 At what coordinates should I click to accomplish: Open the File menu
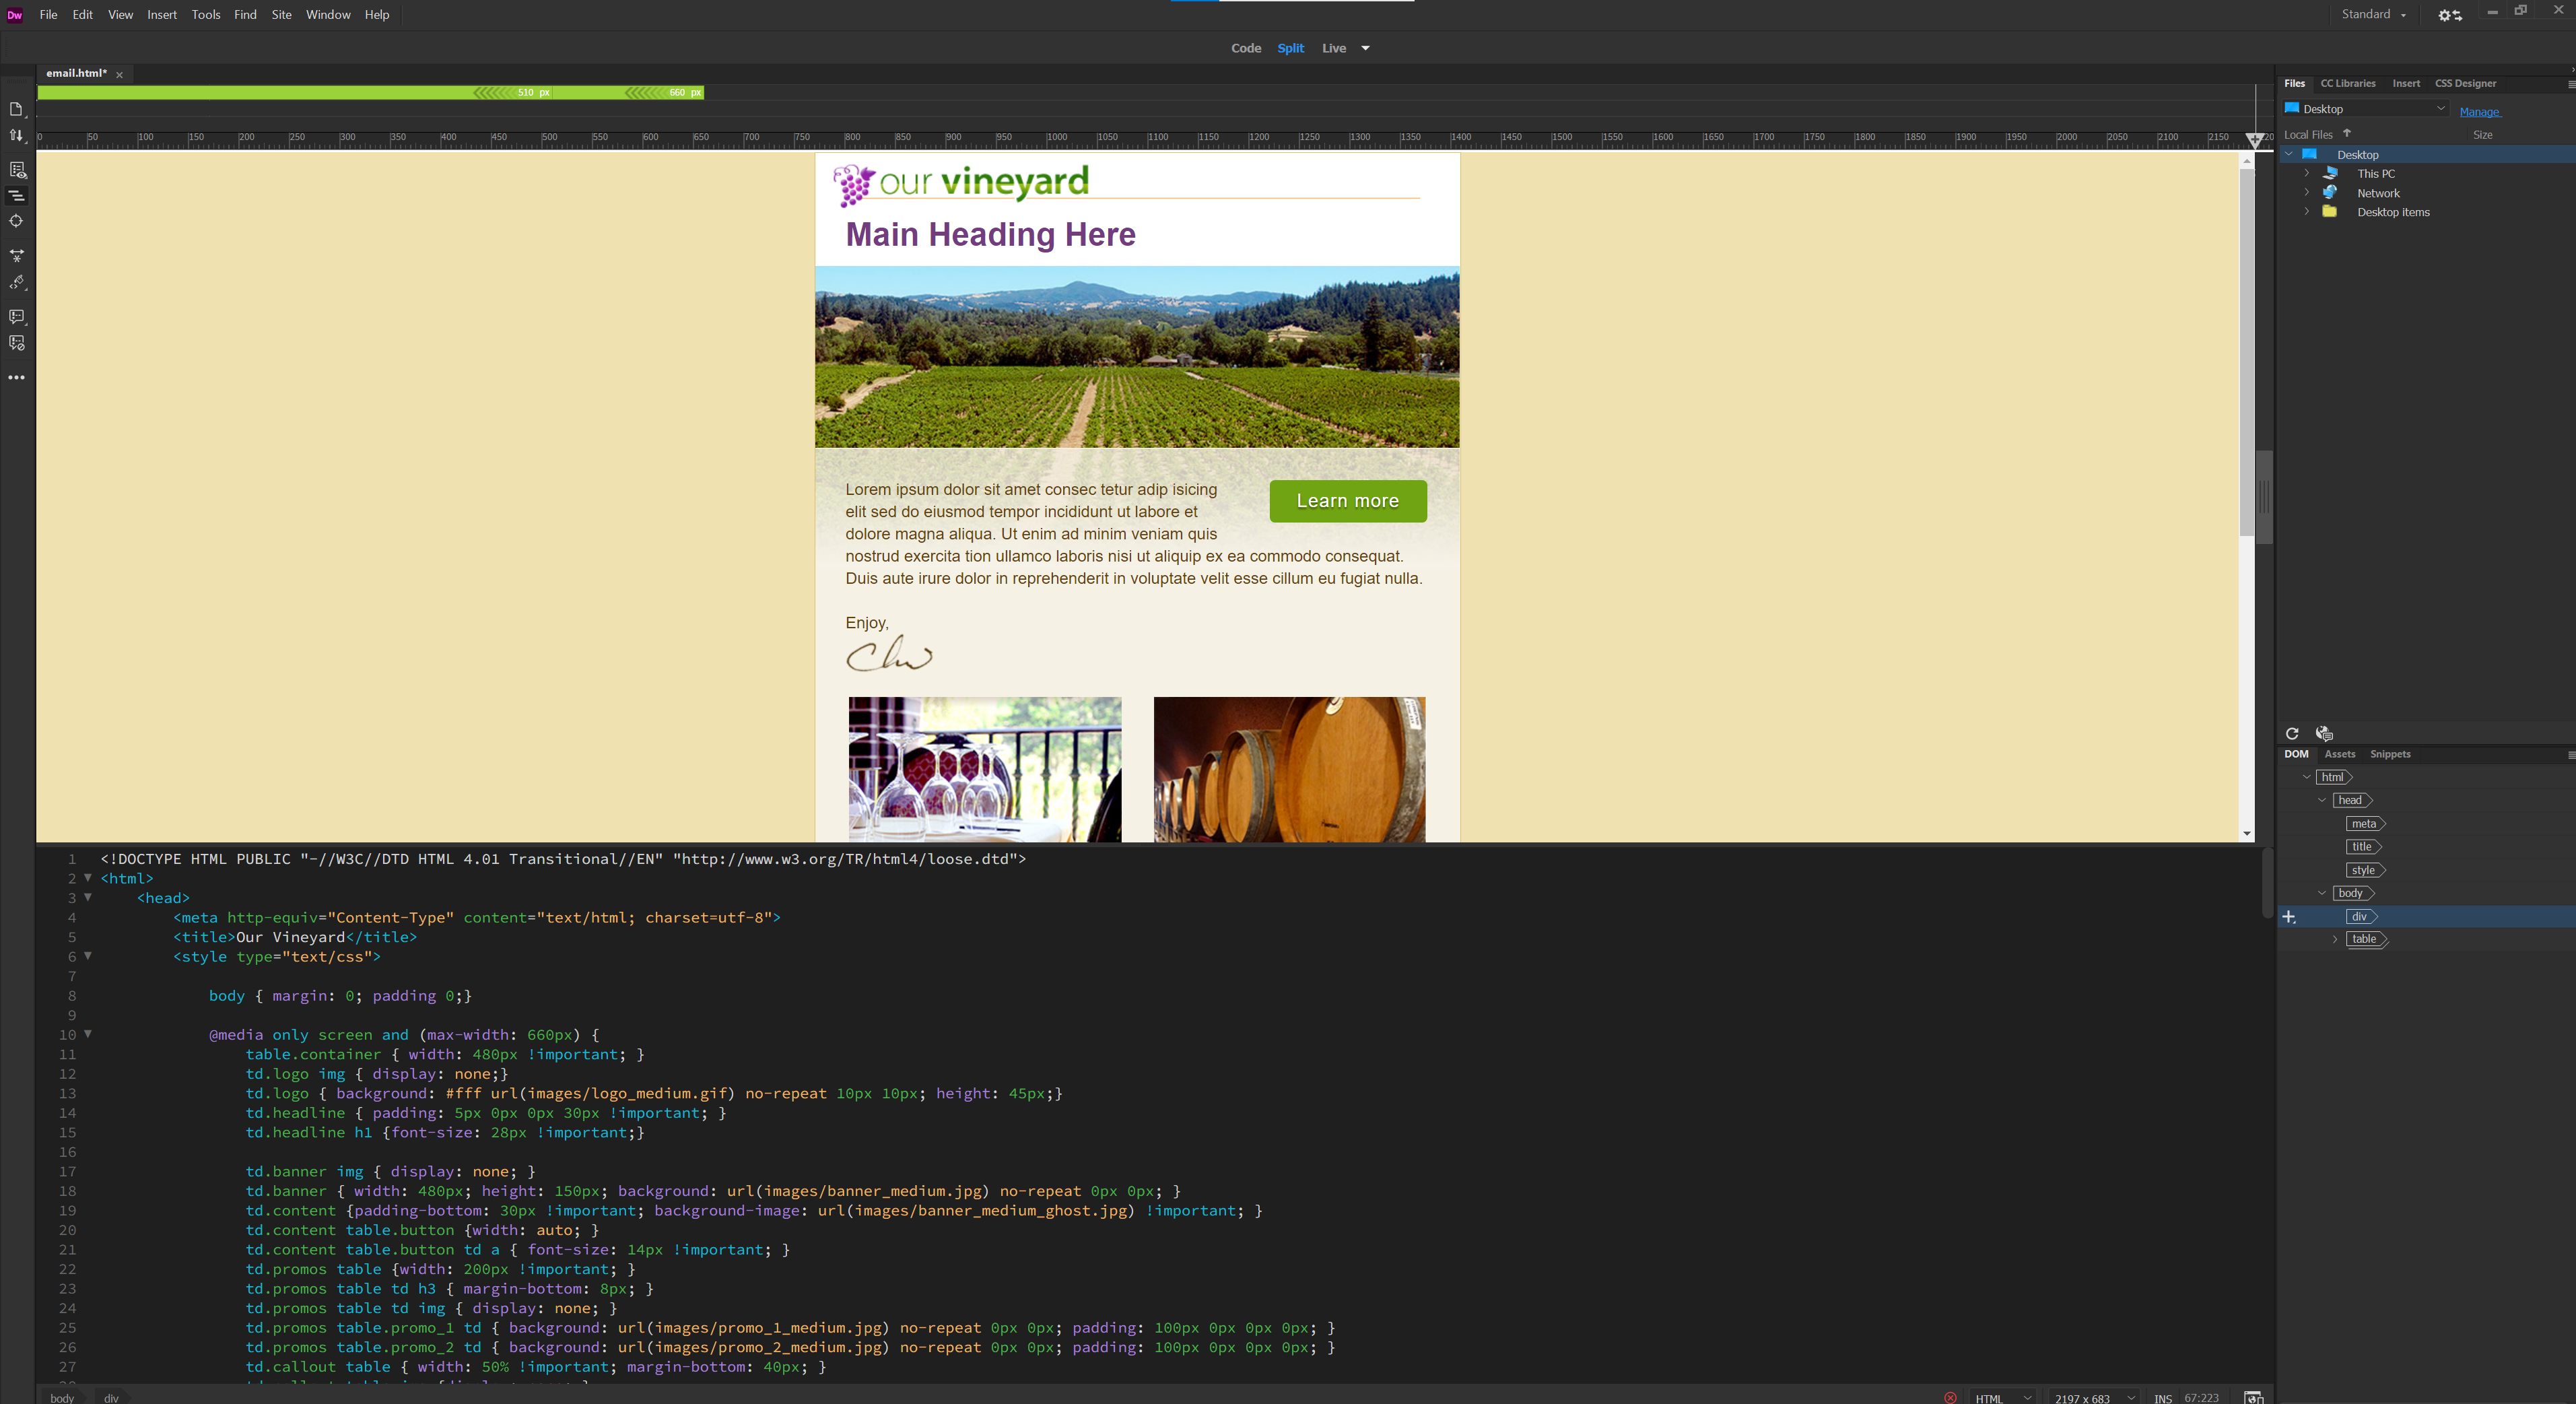tap(48, 15)
